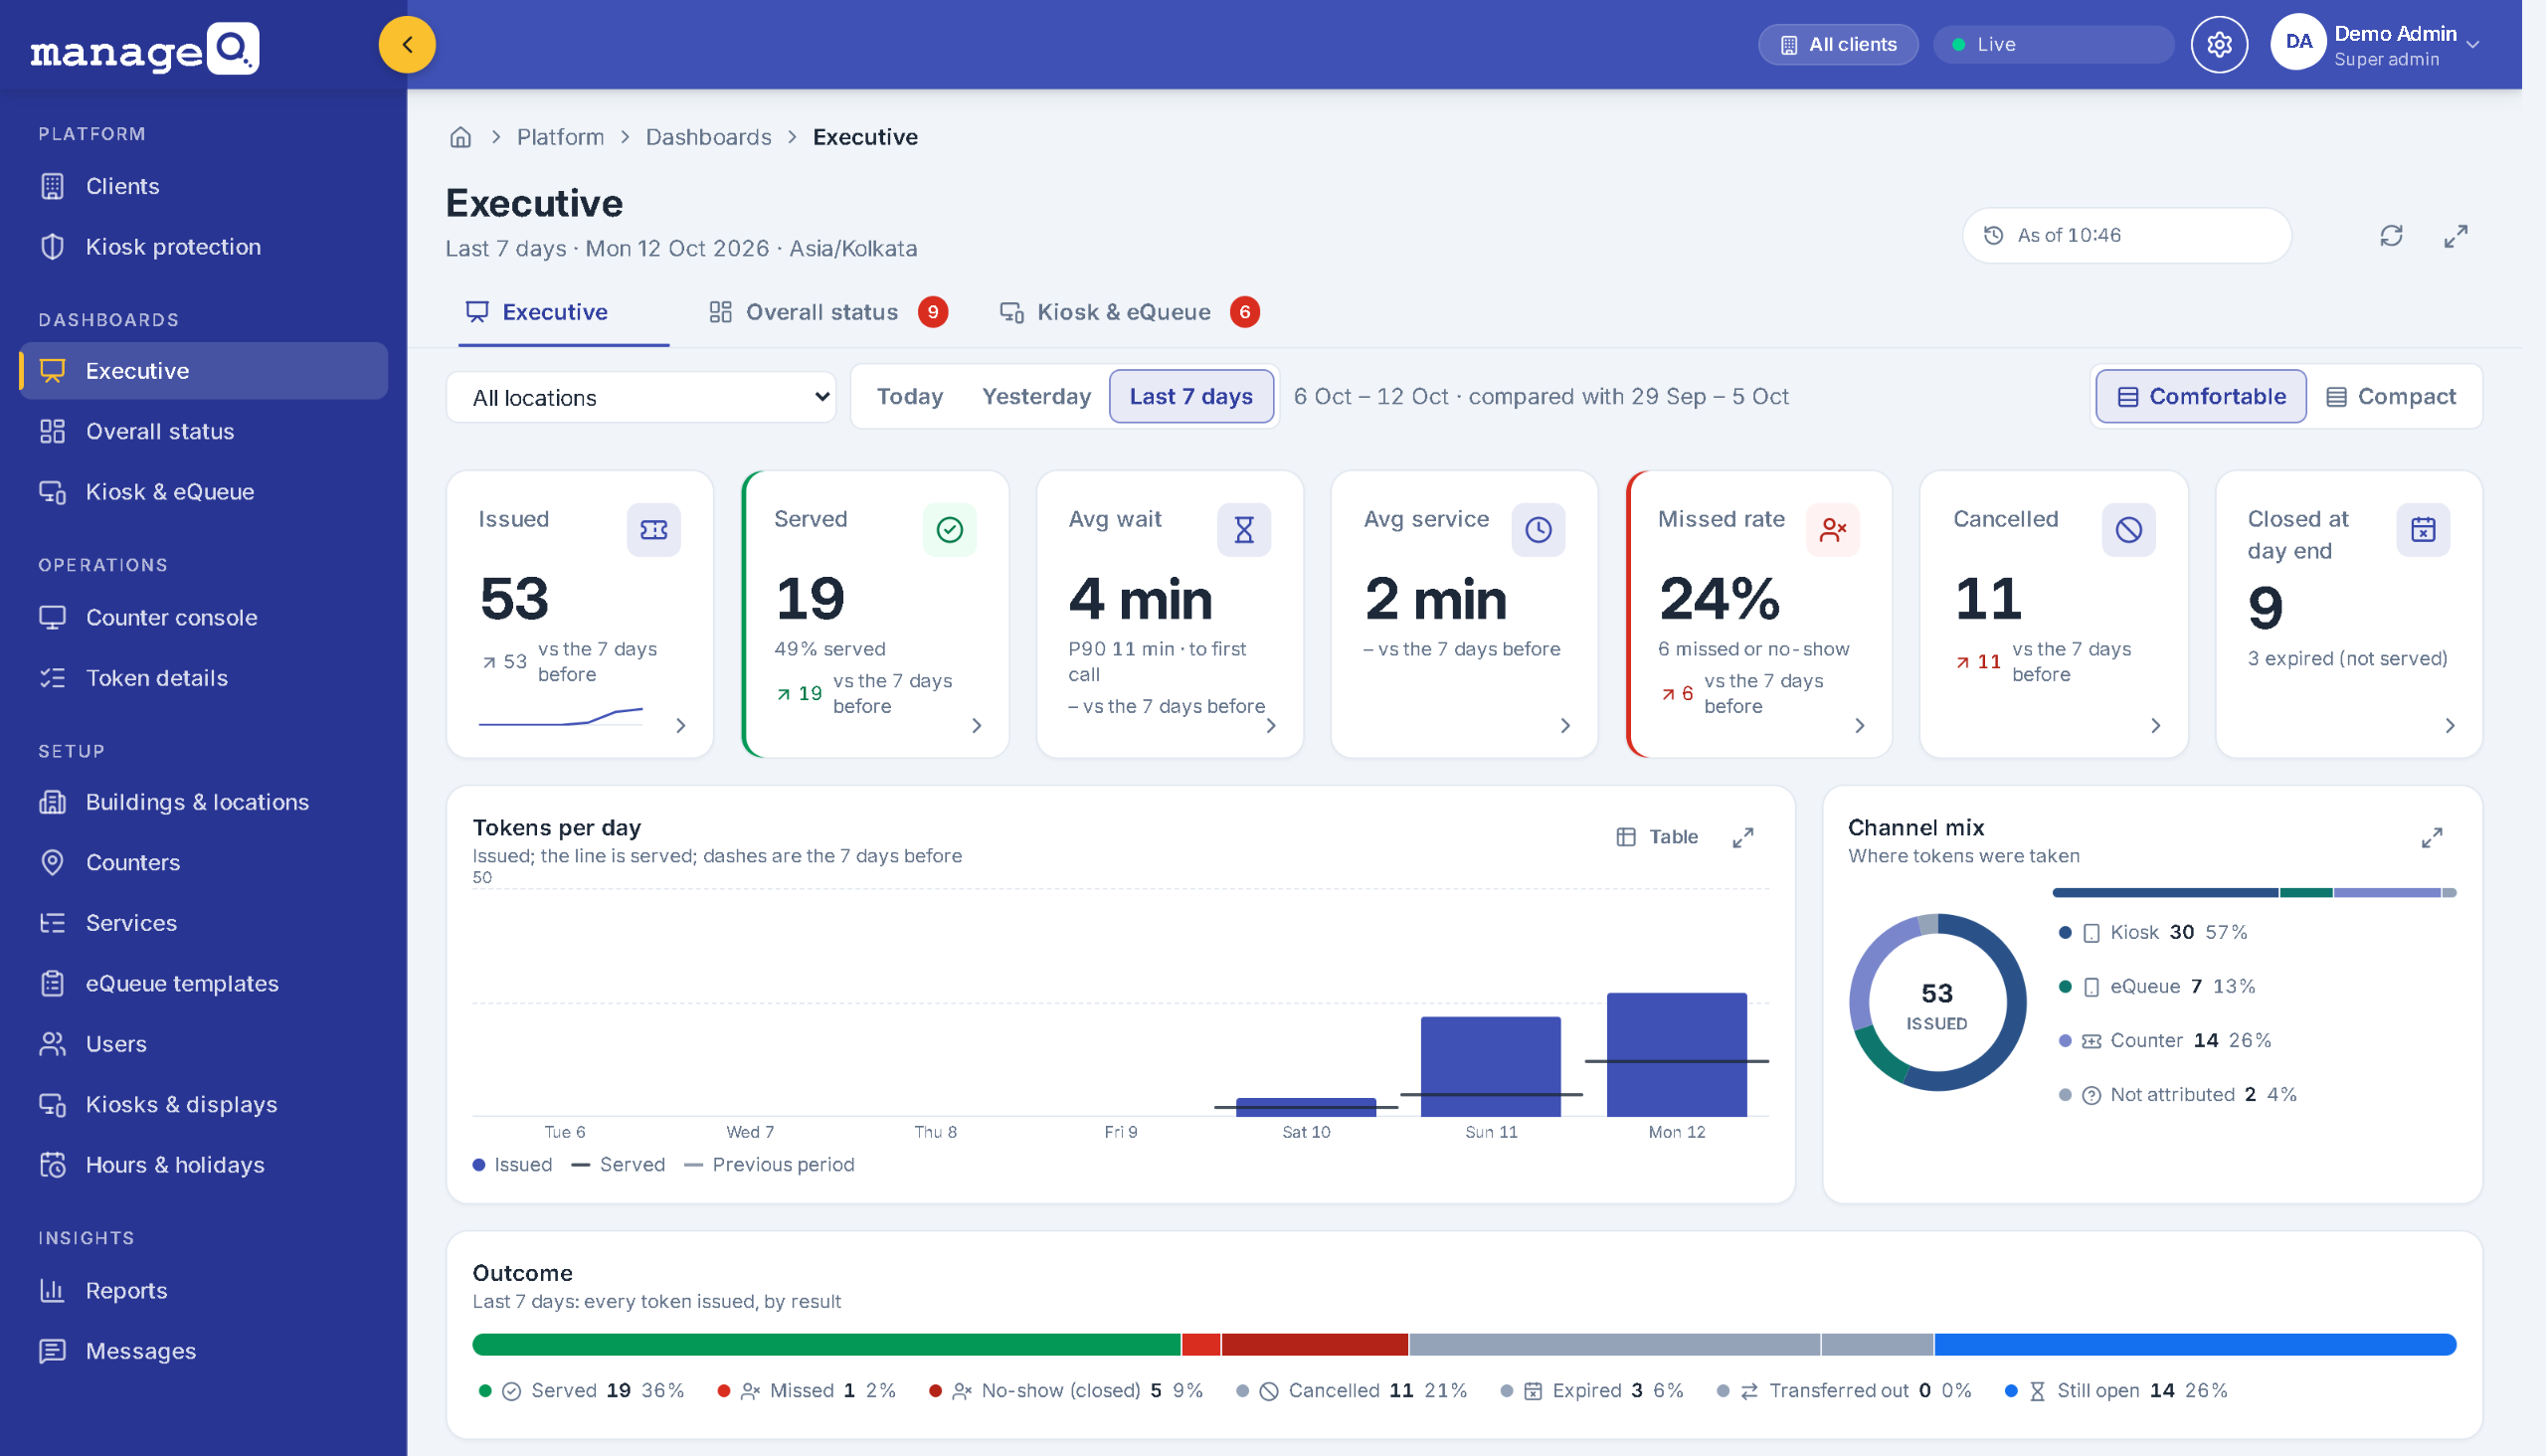2546x1456 pixels.
Task: Switch to the Kiosk & eQueue tab
Action: tap(1128, 313)
